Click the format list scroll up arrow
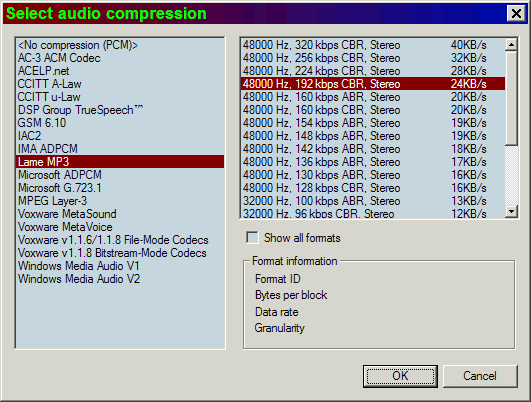The width and height of the screenshot is (531, 402). (511, 45)
